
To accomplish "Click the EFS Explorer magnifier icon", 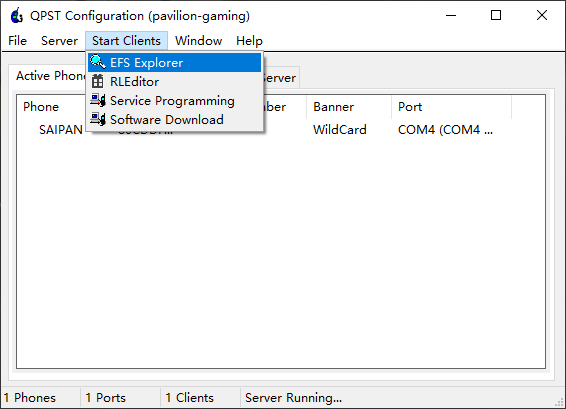I will pos(97,62).
